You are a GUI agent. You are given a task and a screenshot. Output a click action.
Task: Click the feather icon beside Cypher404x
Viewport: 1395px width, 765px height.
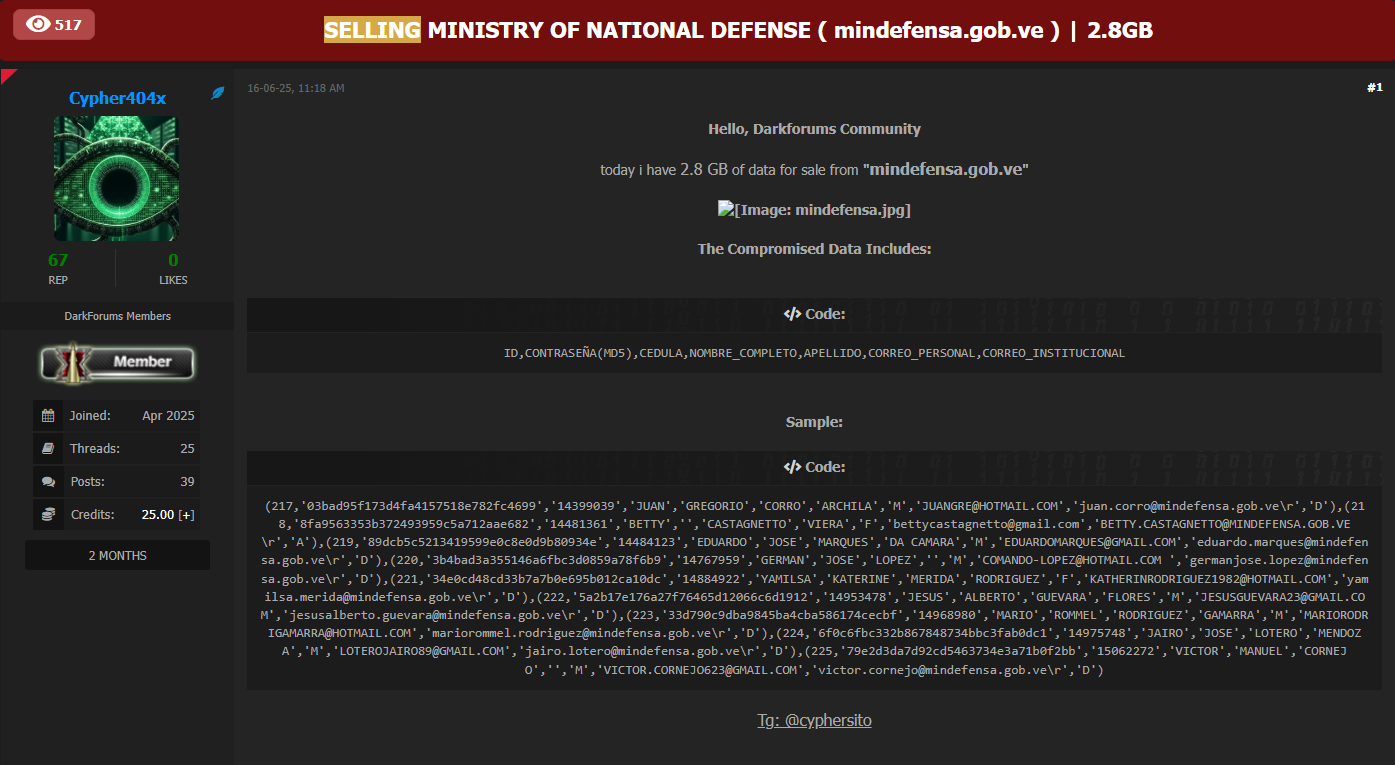click(218, 93)
